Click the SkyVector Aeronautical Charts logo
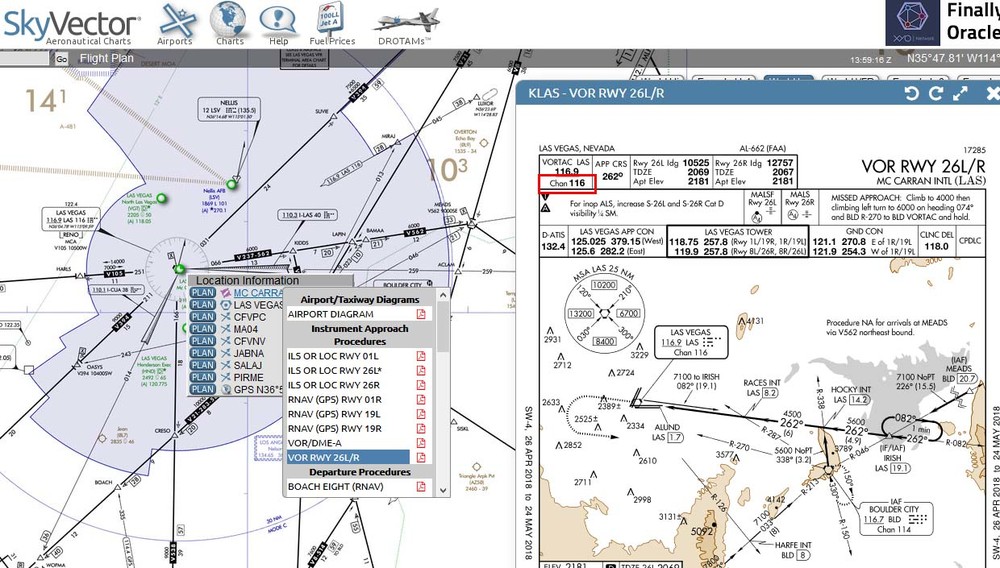The width and height of the screenshot is (1000, 568). pos(71,25)
